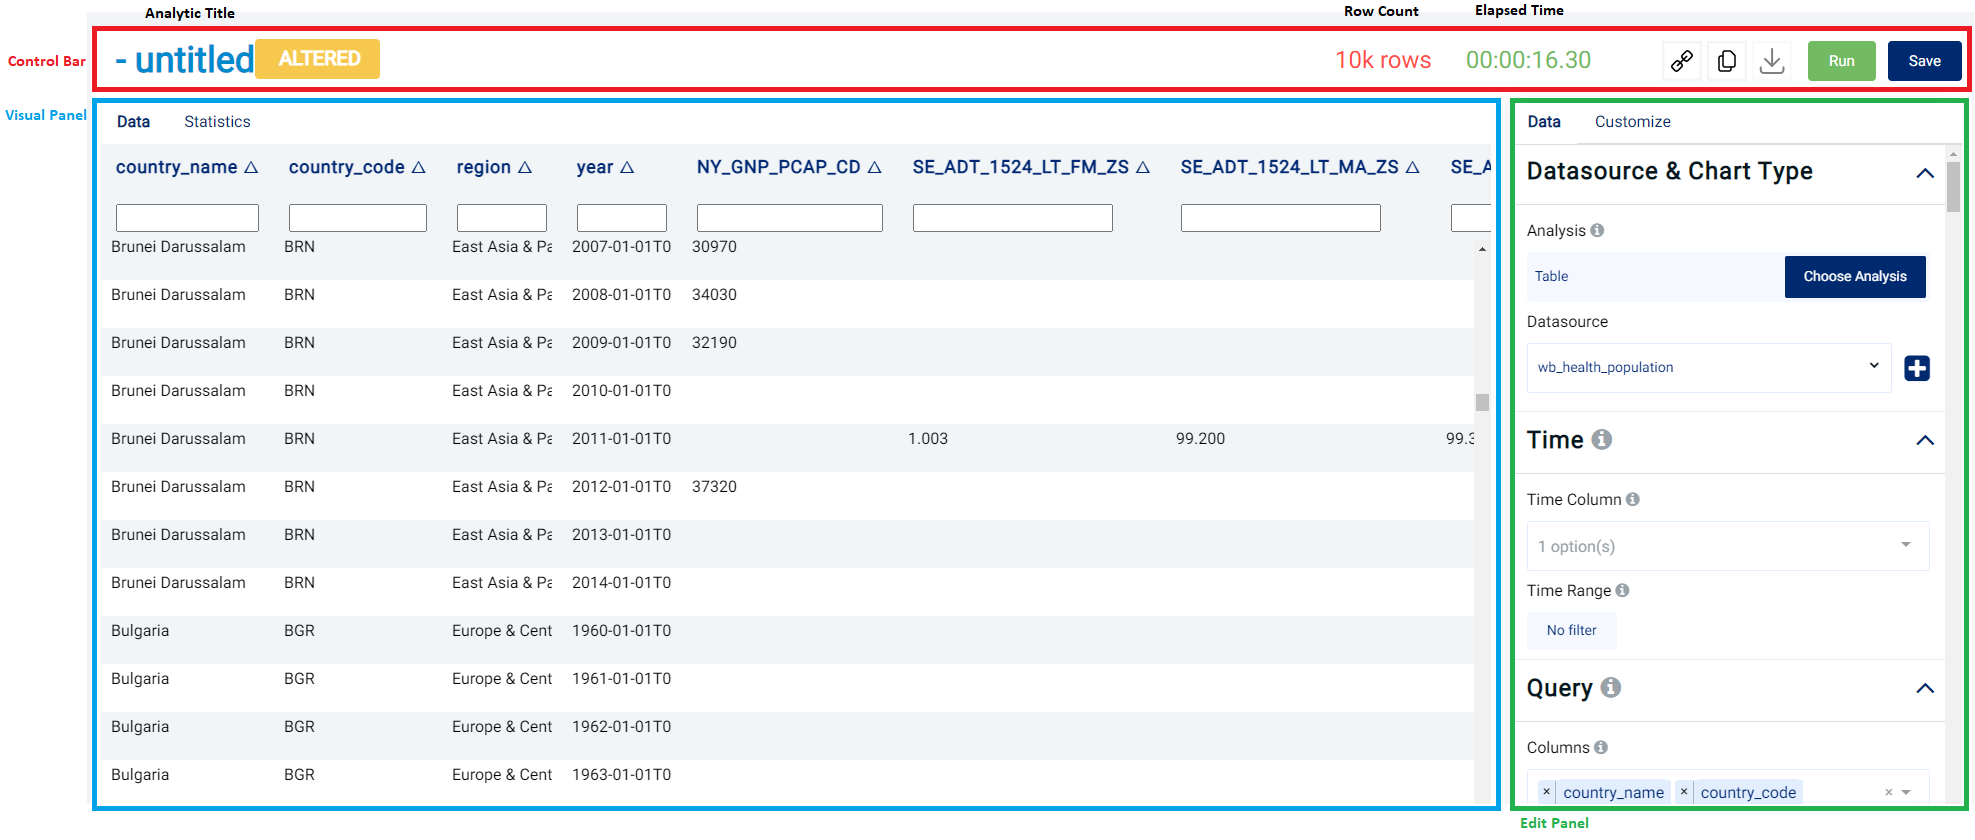Viewport: 1975px width, 840px height.
Task: Select Data tab in visual panel
Action: (x=133, y=121)
